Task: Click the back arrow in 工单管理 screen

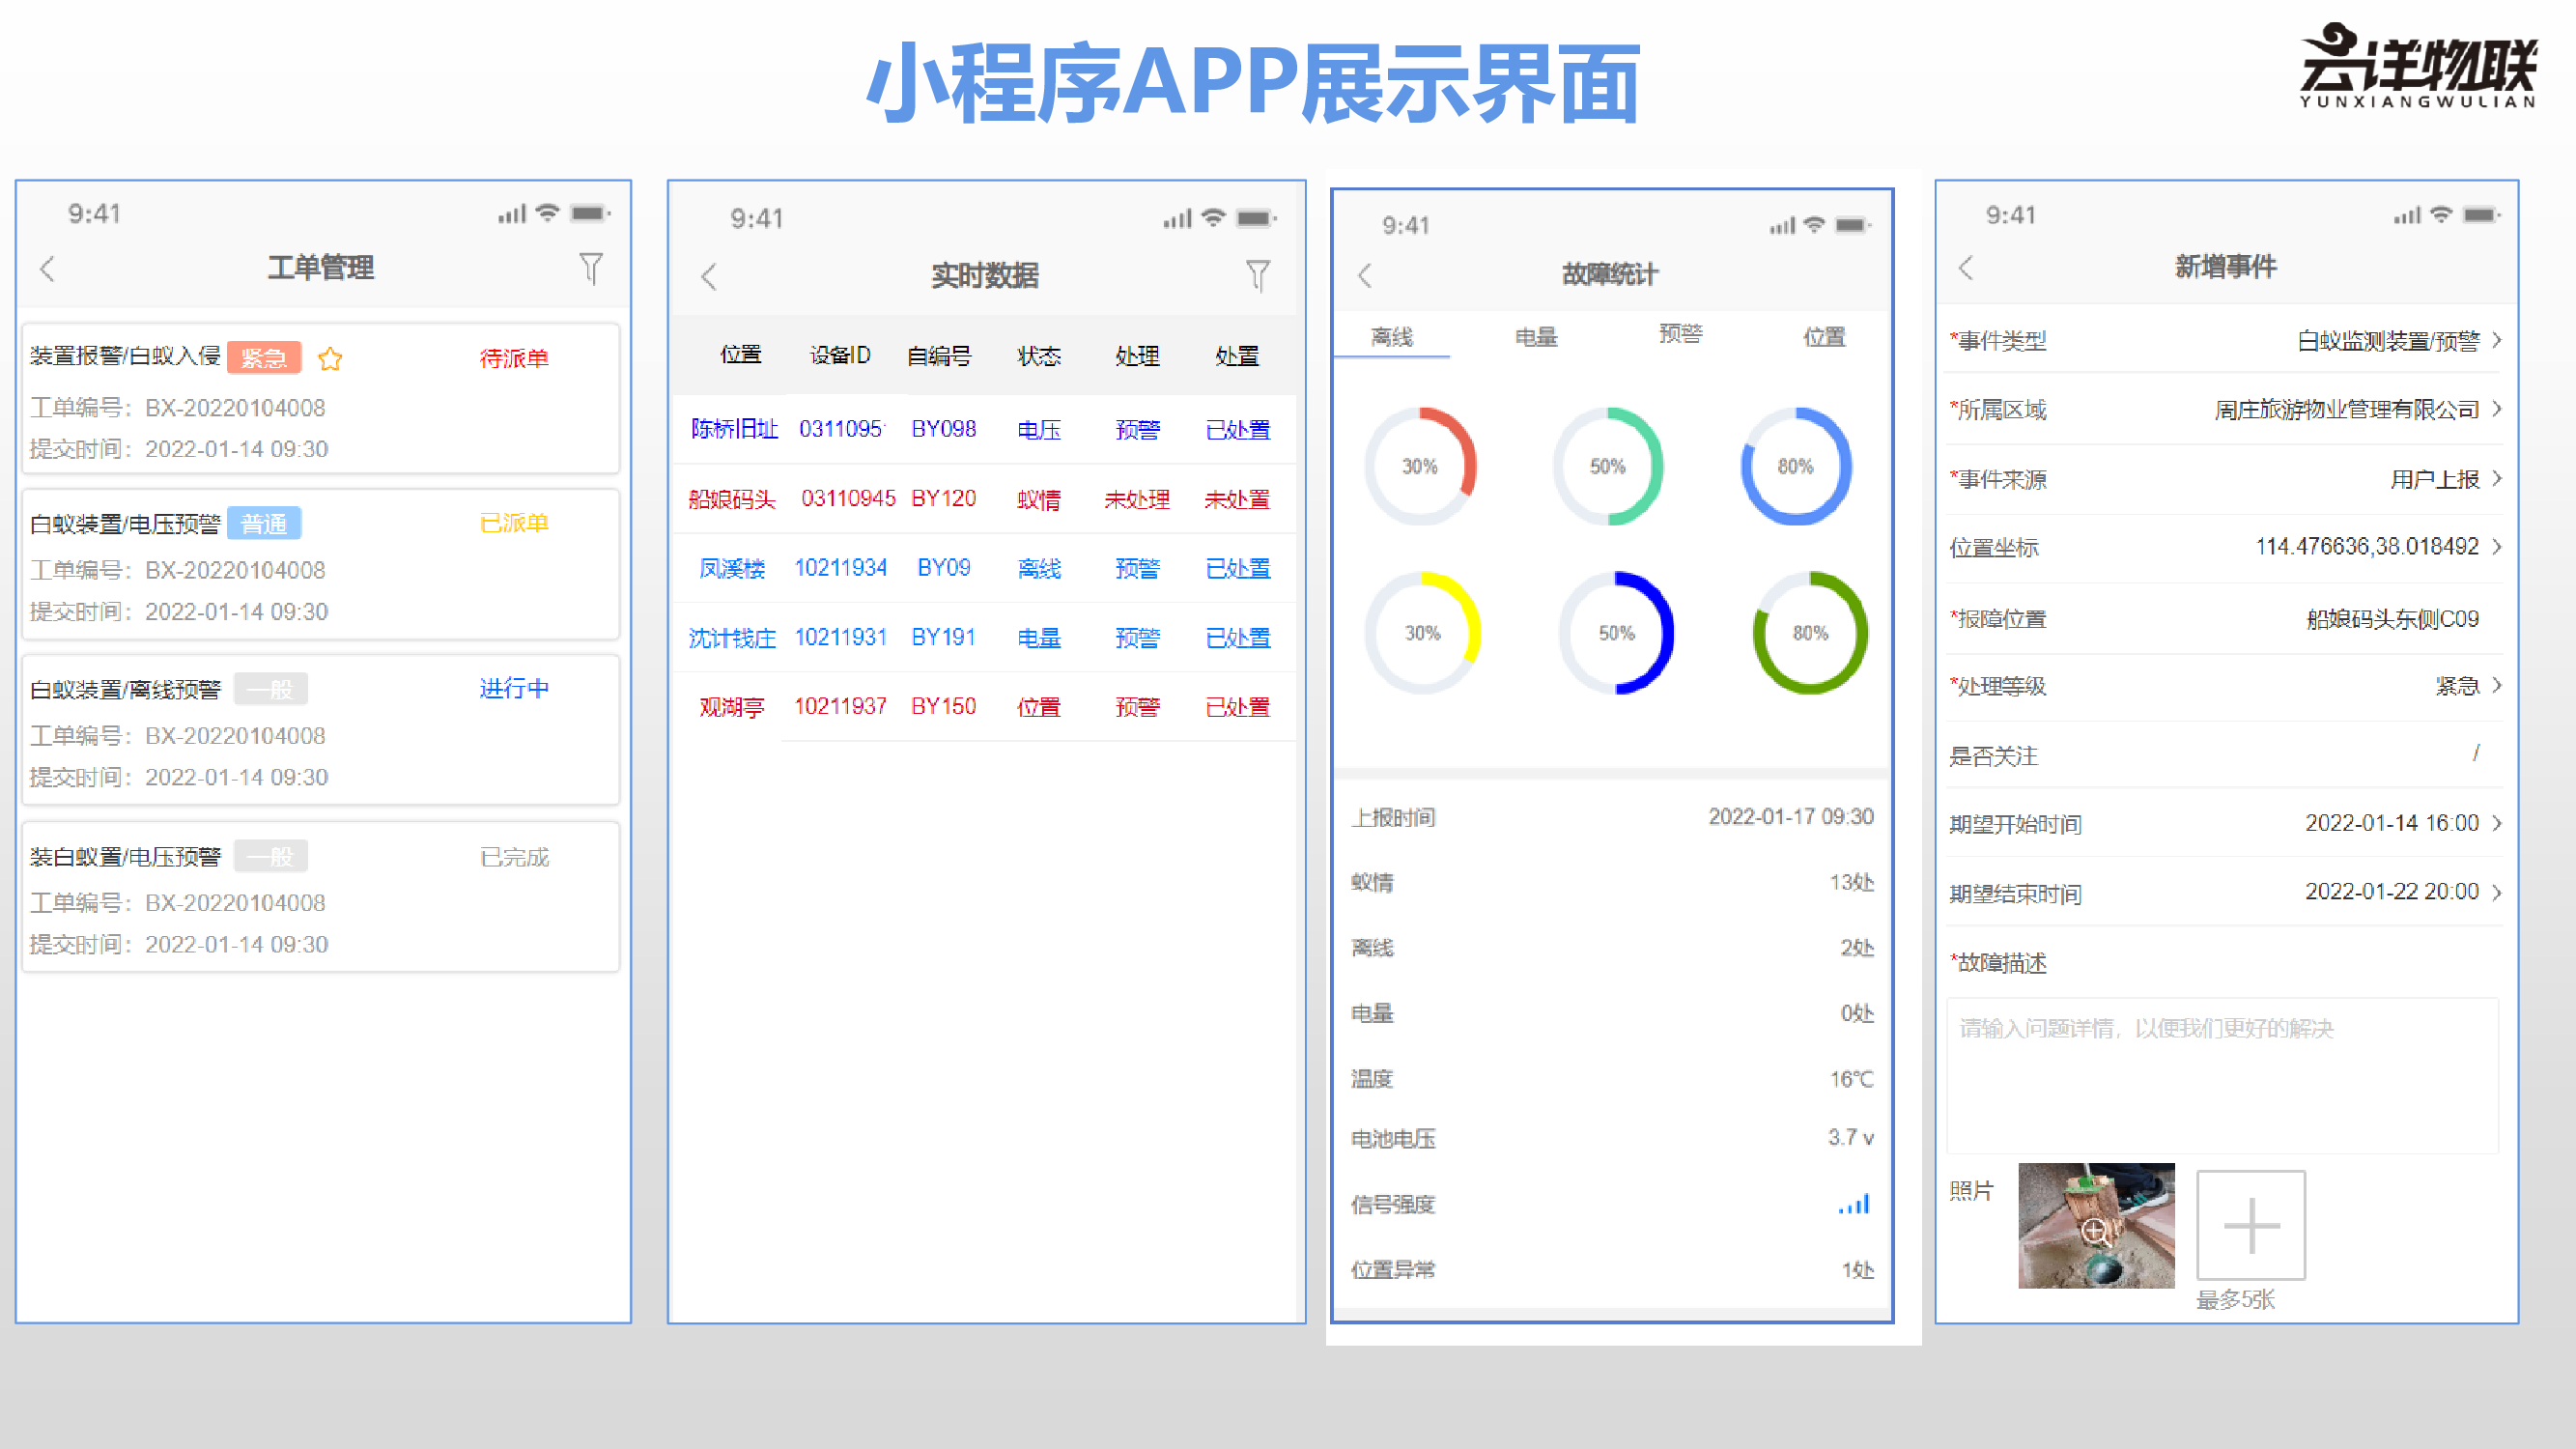Action: pos(47,269)
